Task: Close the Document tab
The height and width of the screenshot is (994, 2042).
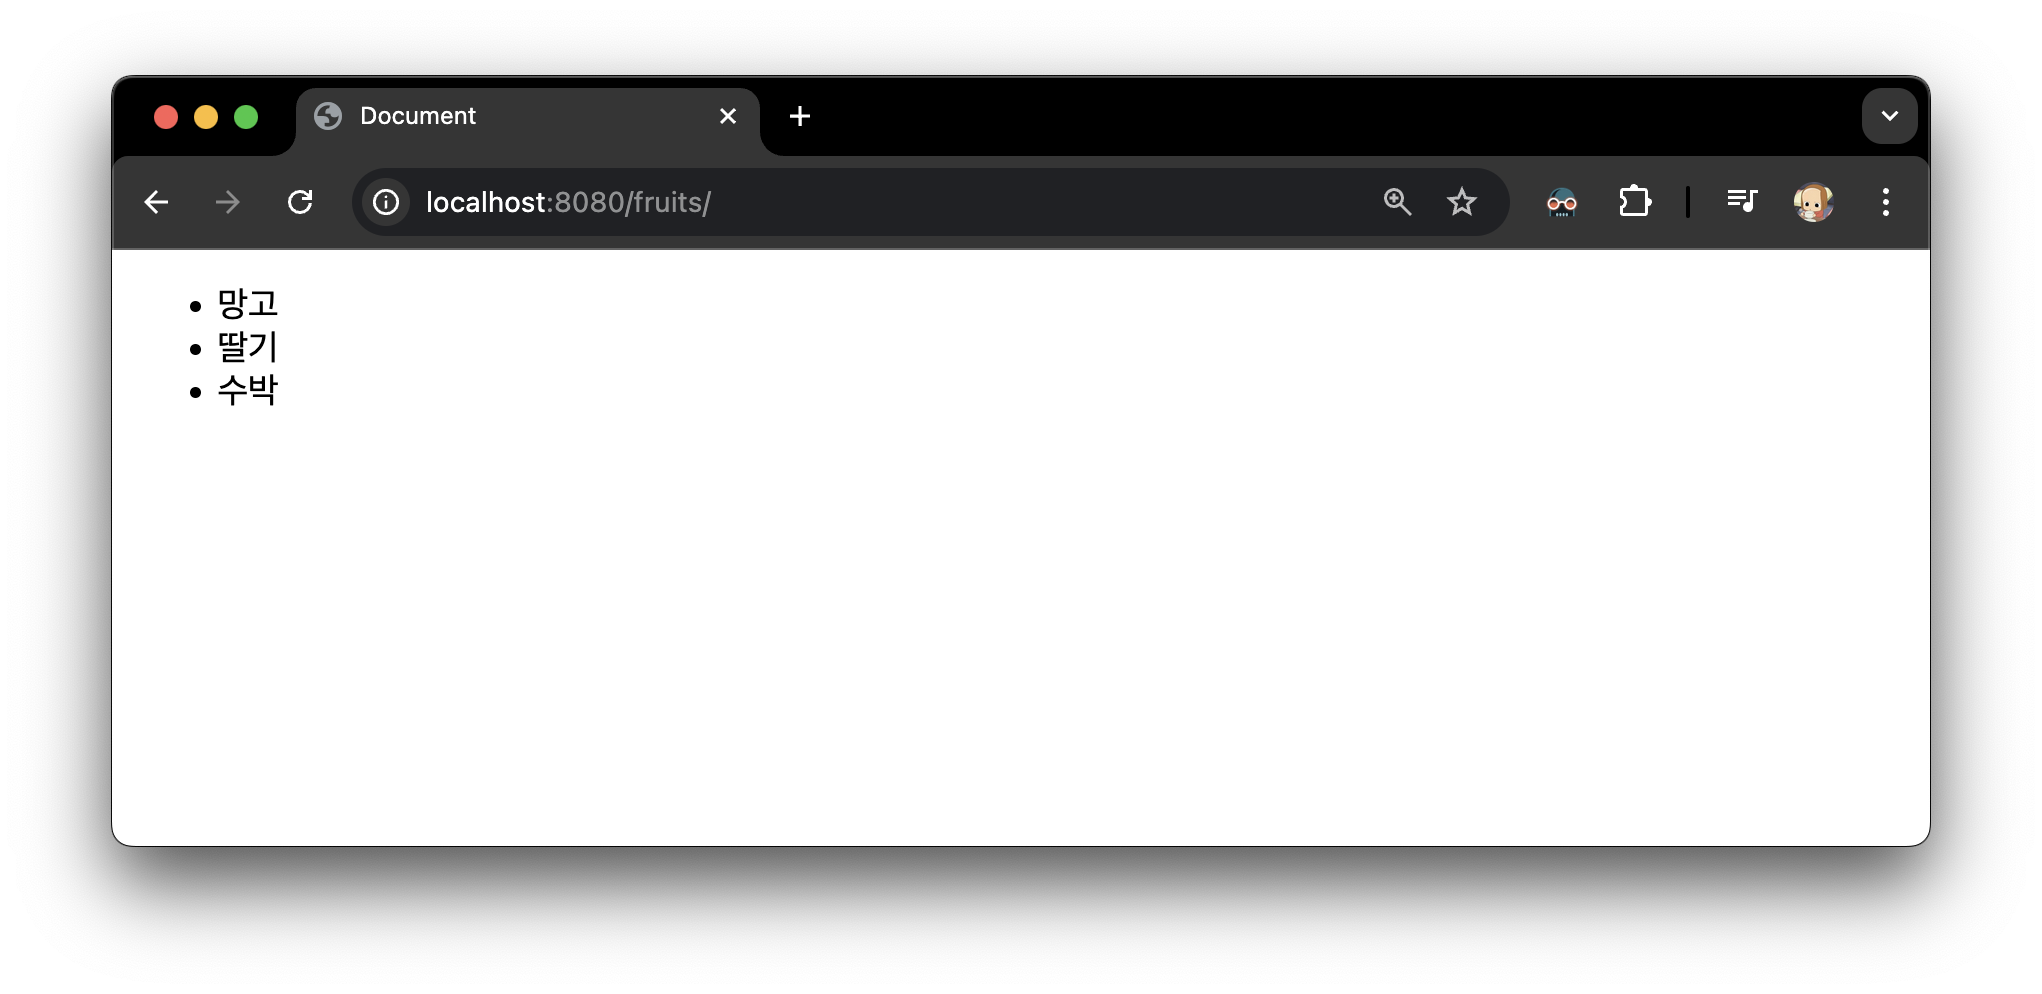Action: (728, 116)
